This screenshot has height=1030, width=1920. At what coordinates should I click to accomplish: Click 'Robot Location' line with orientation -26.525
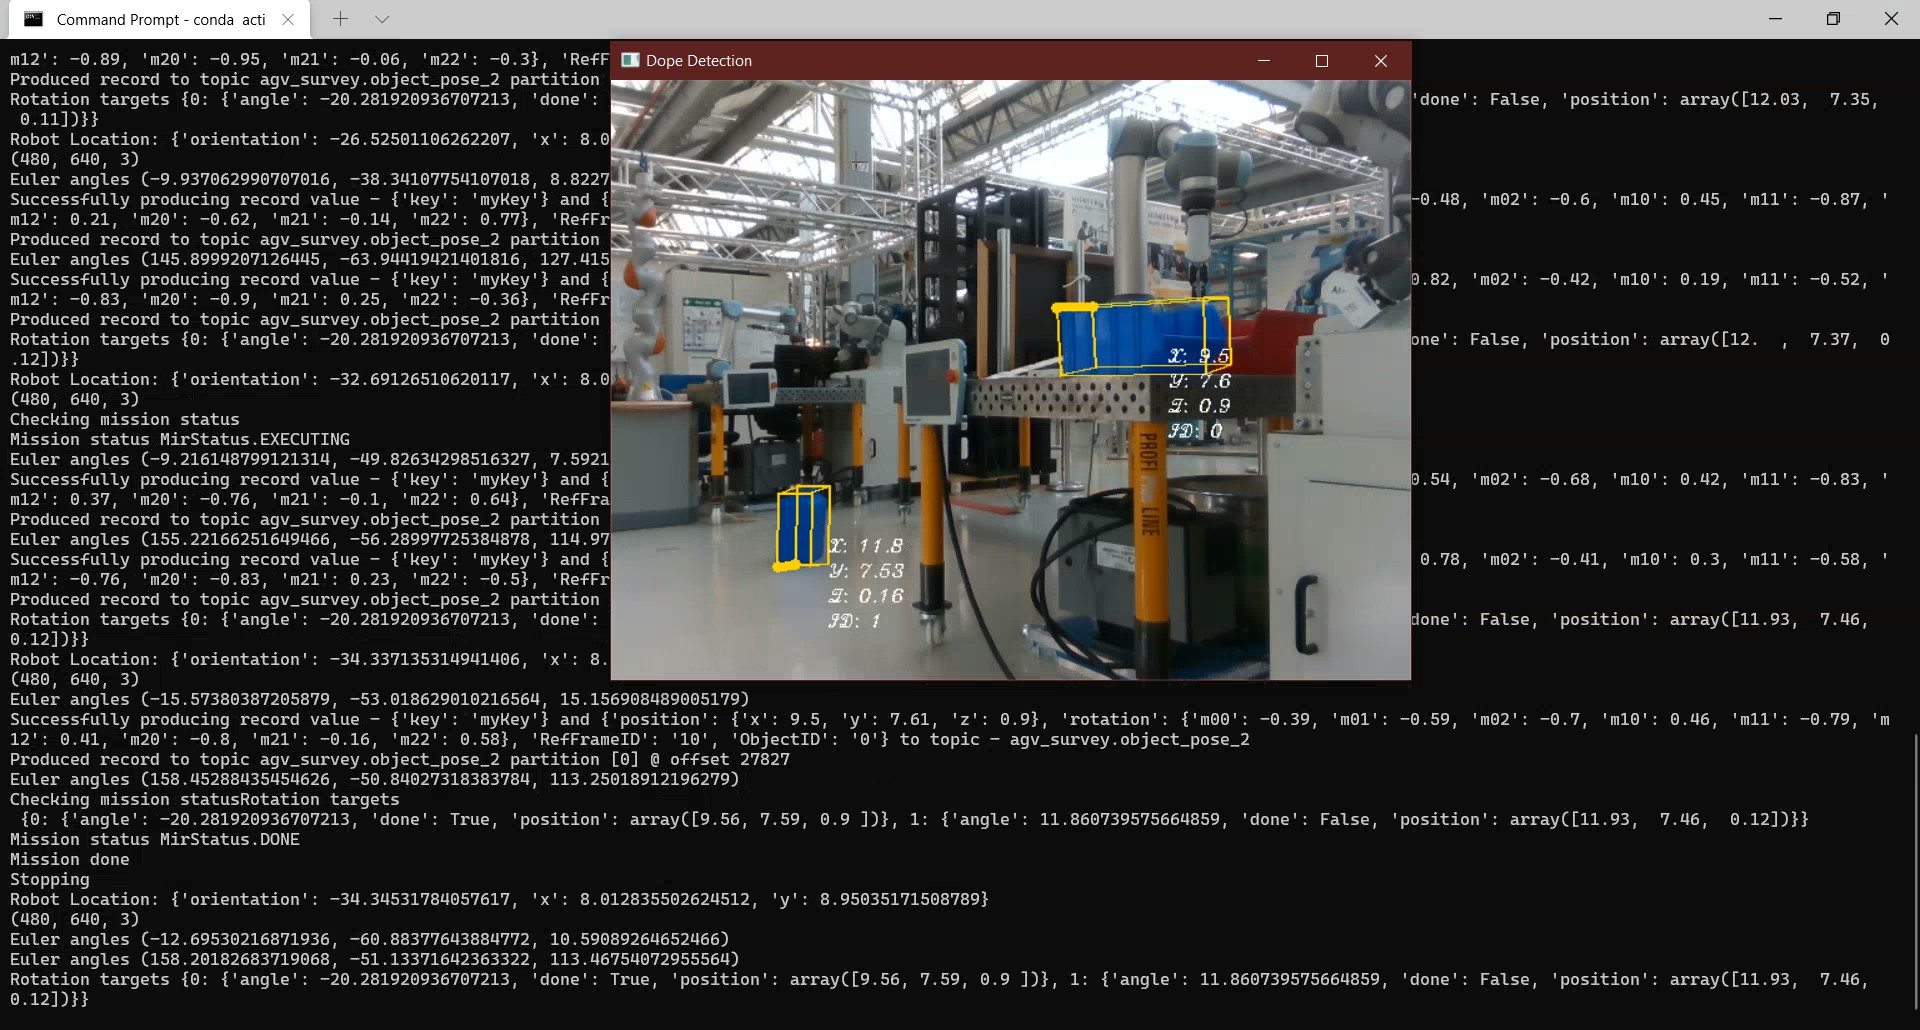(x=310, y=139)
